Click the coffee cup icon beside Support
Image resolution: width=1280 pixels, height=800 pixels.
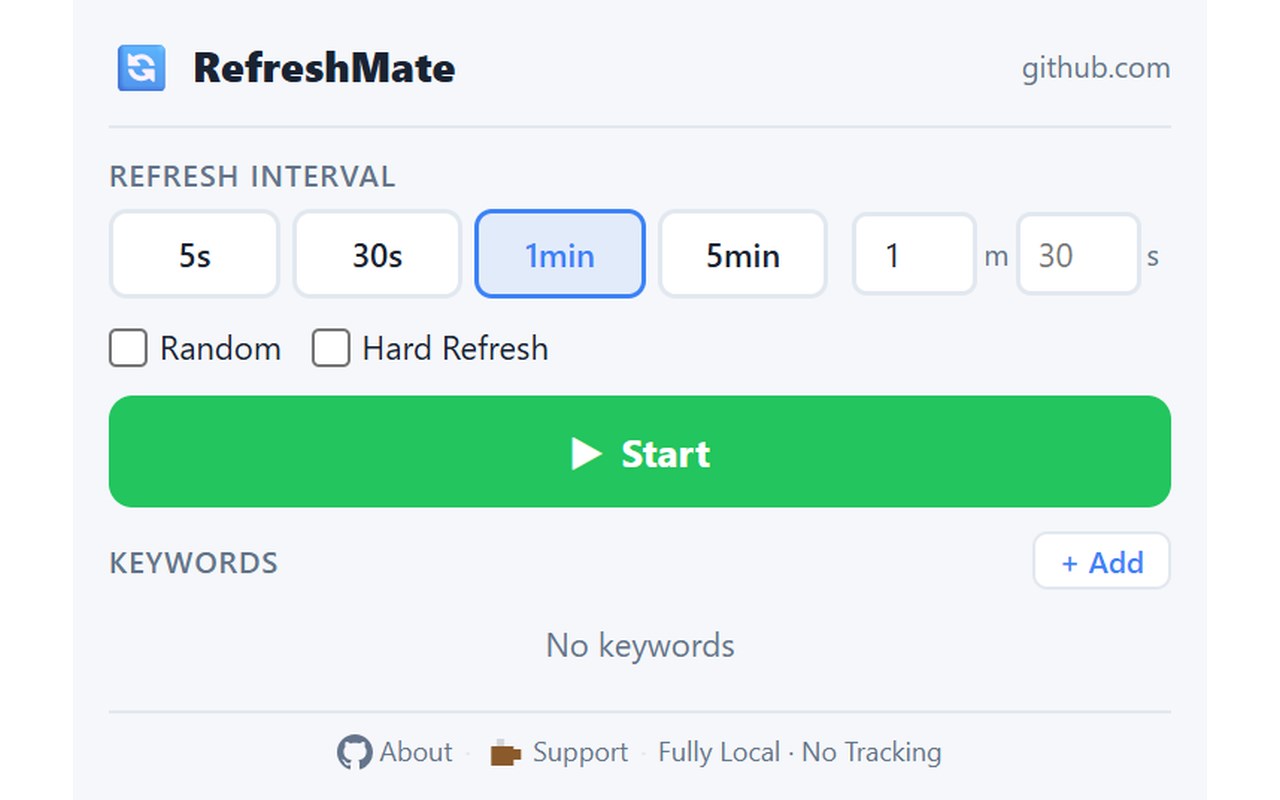[506, 753]
